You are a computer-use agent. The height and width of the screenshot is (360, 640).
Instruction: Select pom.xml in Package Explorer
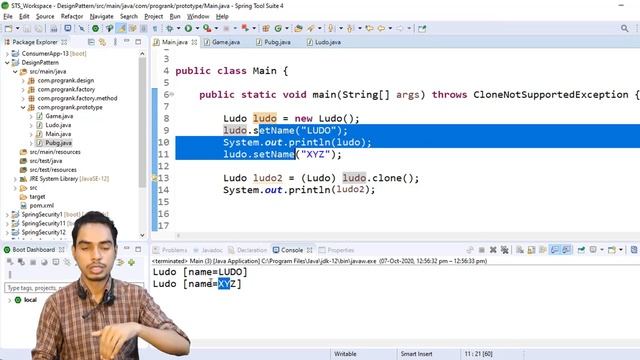(x=41, y=205)
